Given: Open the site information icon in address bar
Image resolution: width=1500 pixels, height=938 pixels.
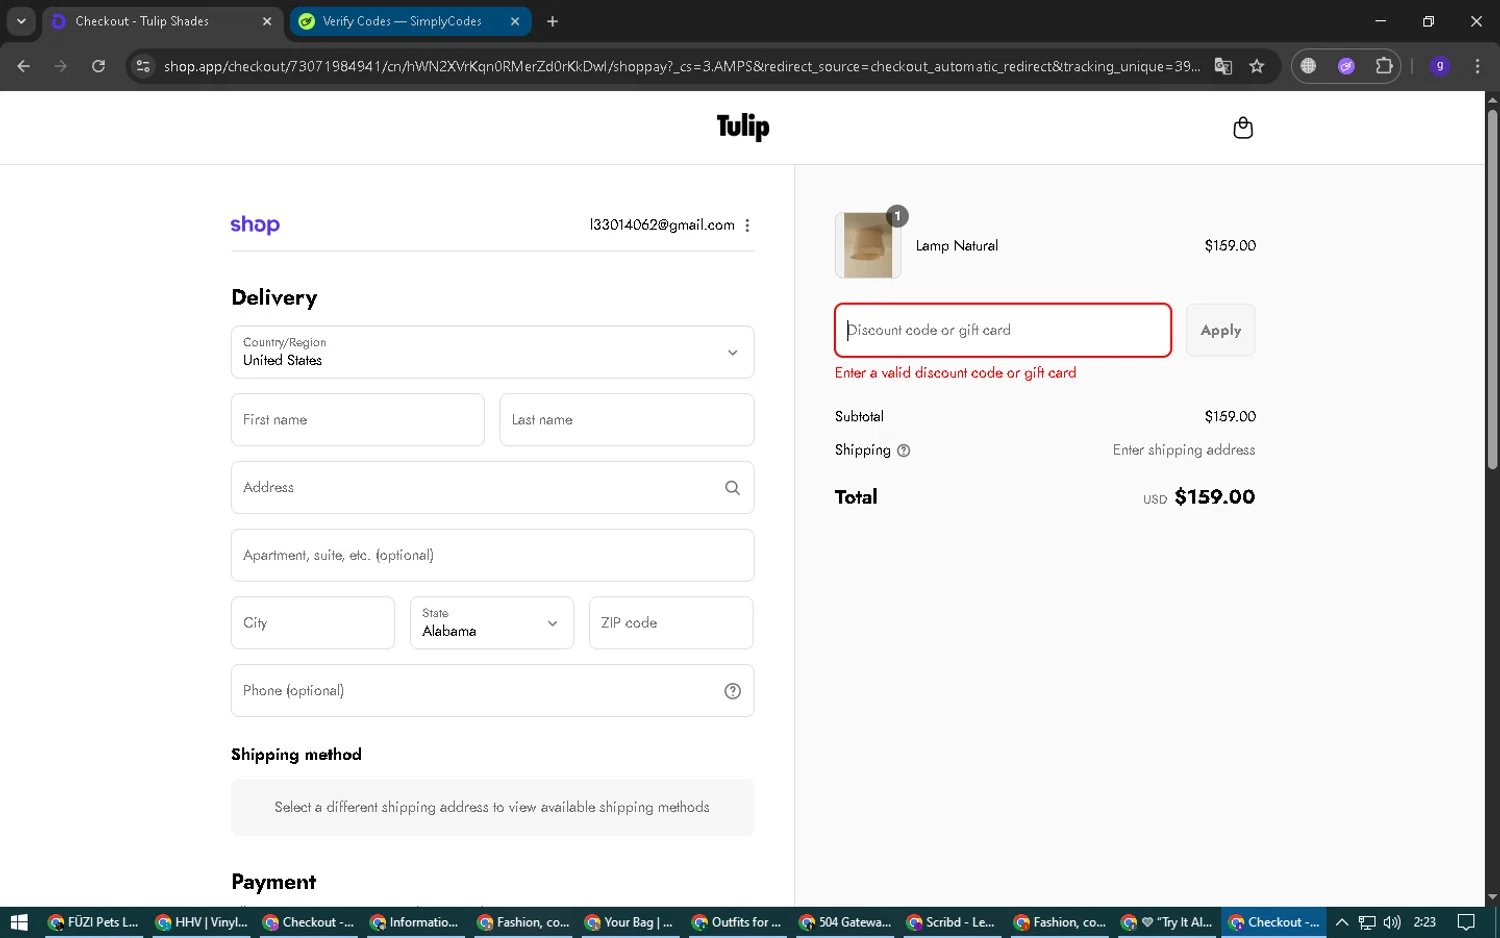Looking at the screenshot, I should coord(143,66).
